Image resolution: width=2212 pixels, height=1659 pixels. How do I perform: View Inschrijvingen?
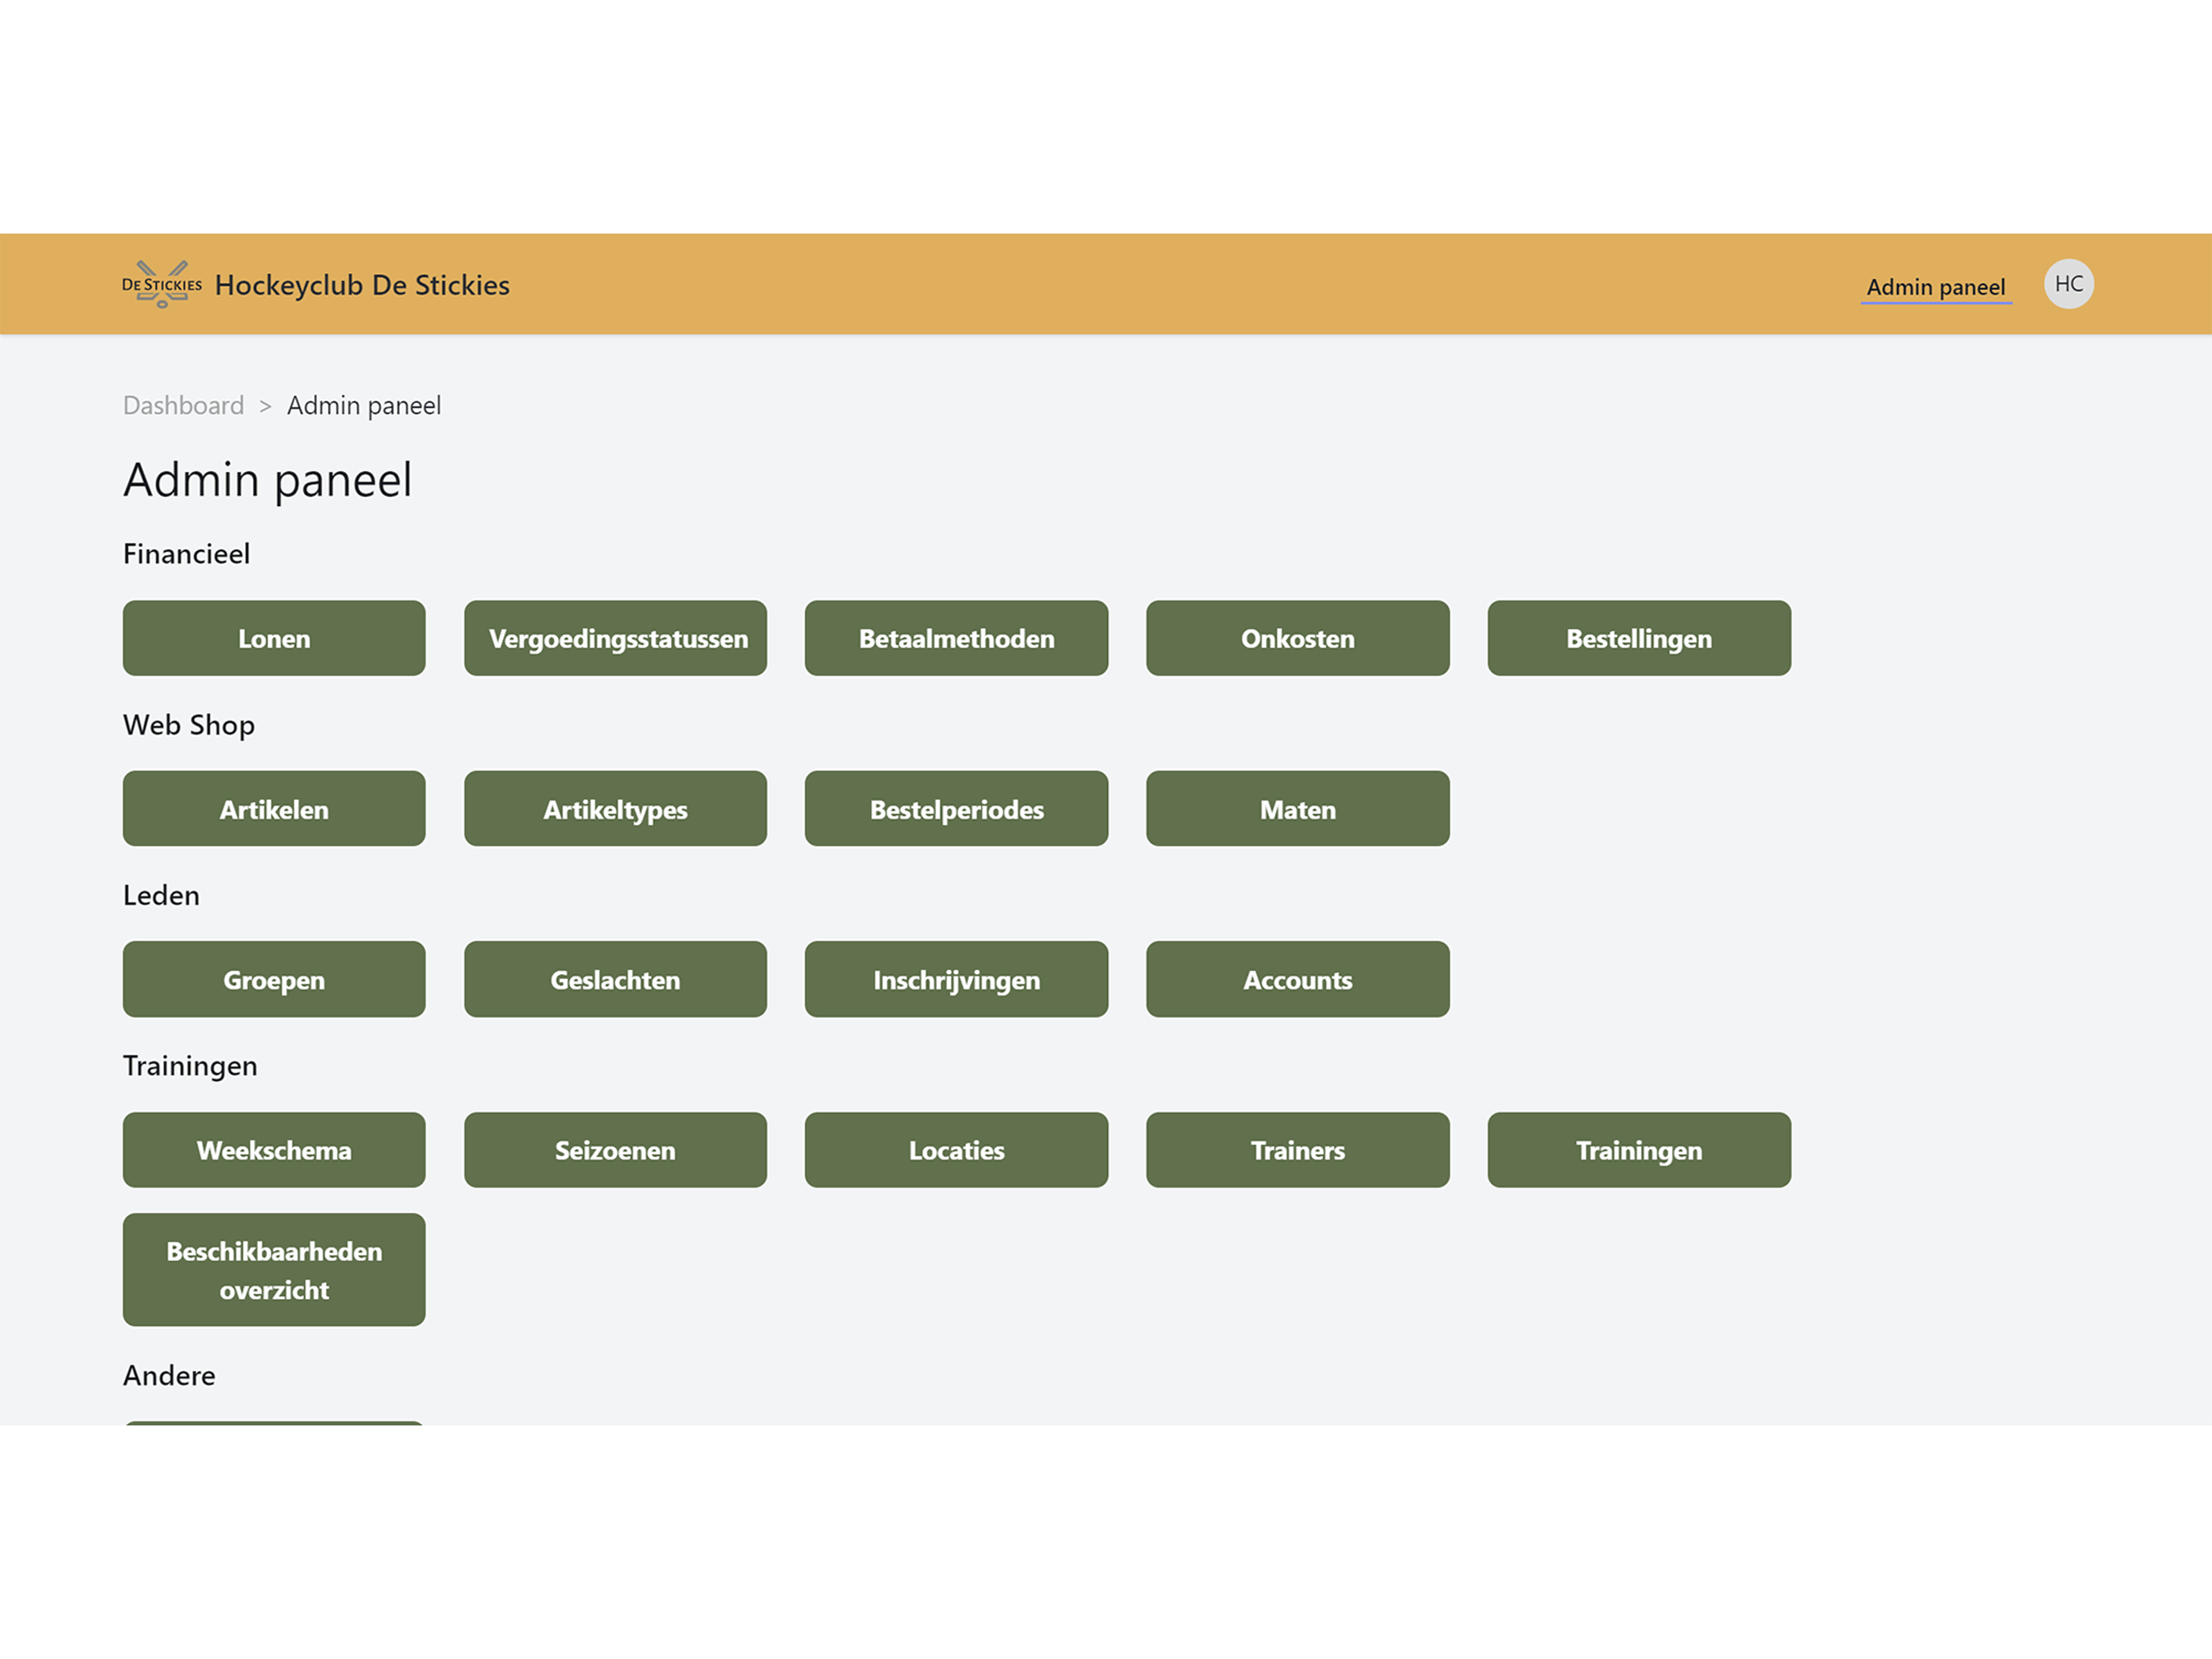[x=956, y=979]
